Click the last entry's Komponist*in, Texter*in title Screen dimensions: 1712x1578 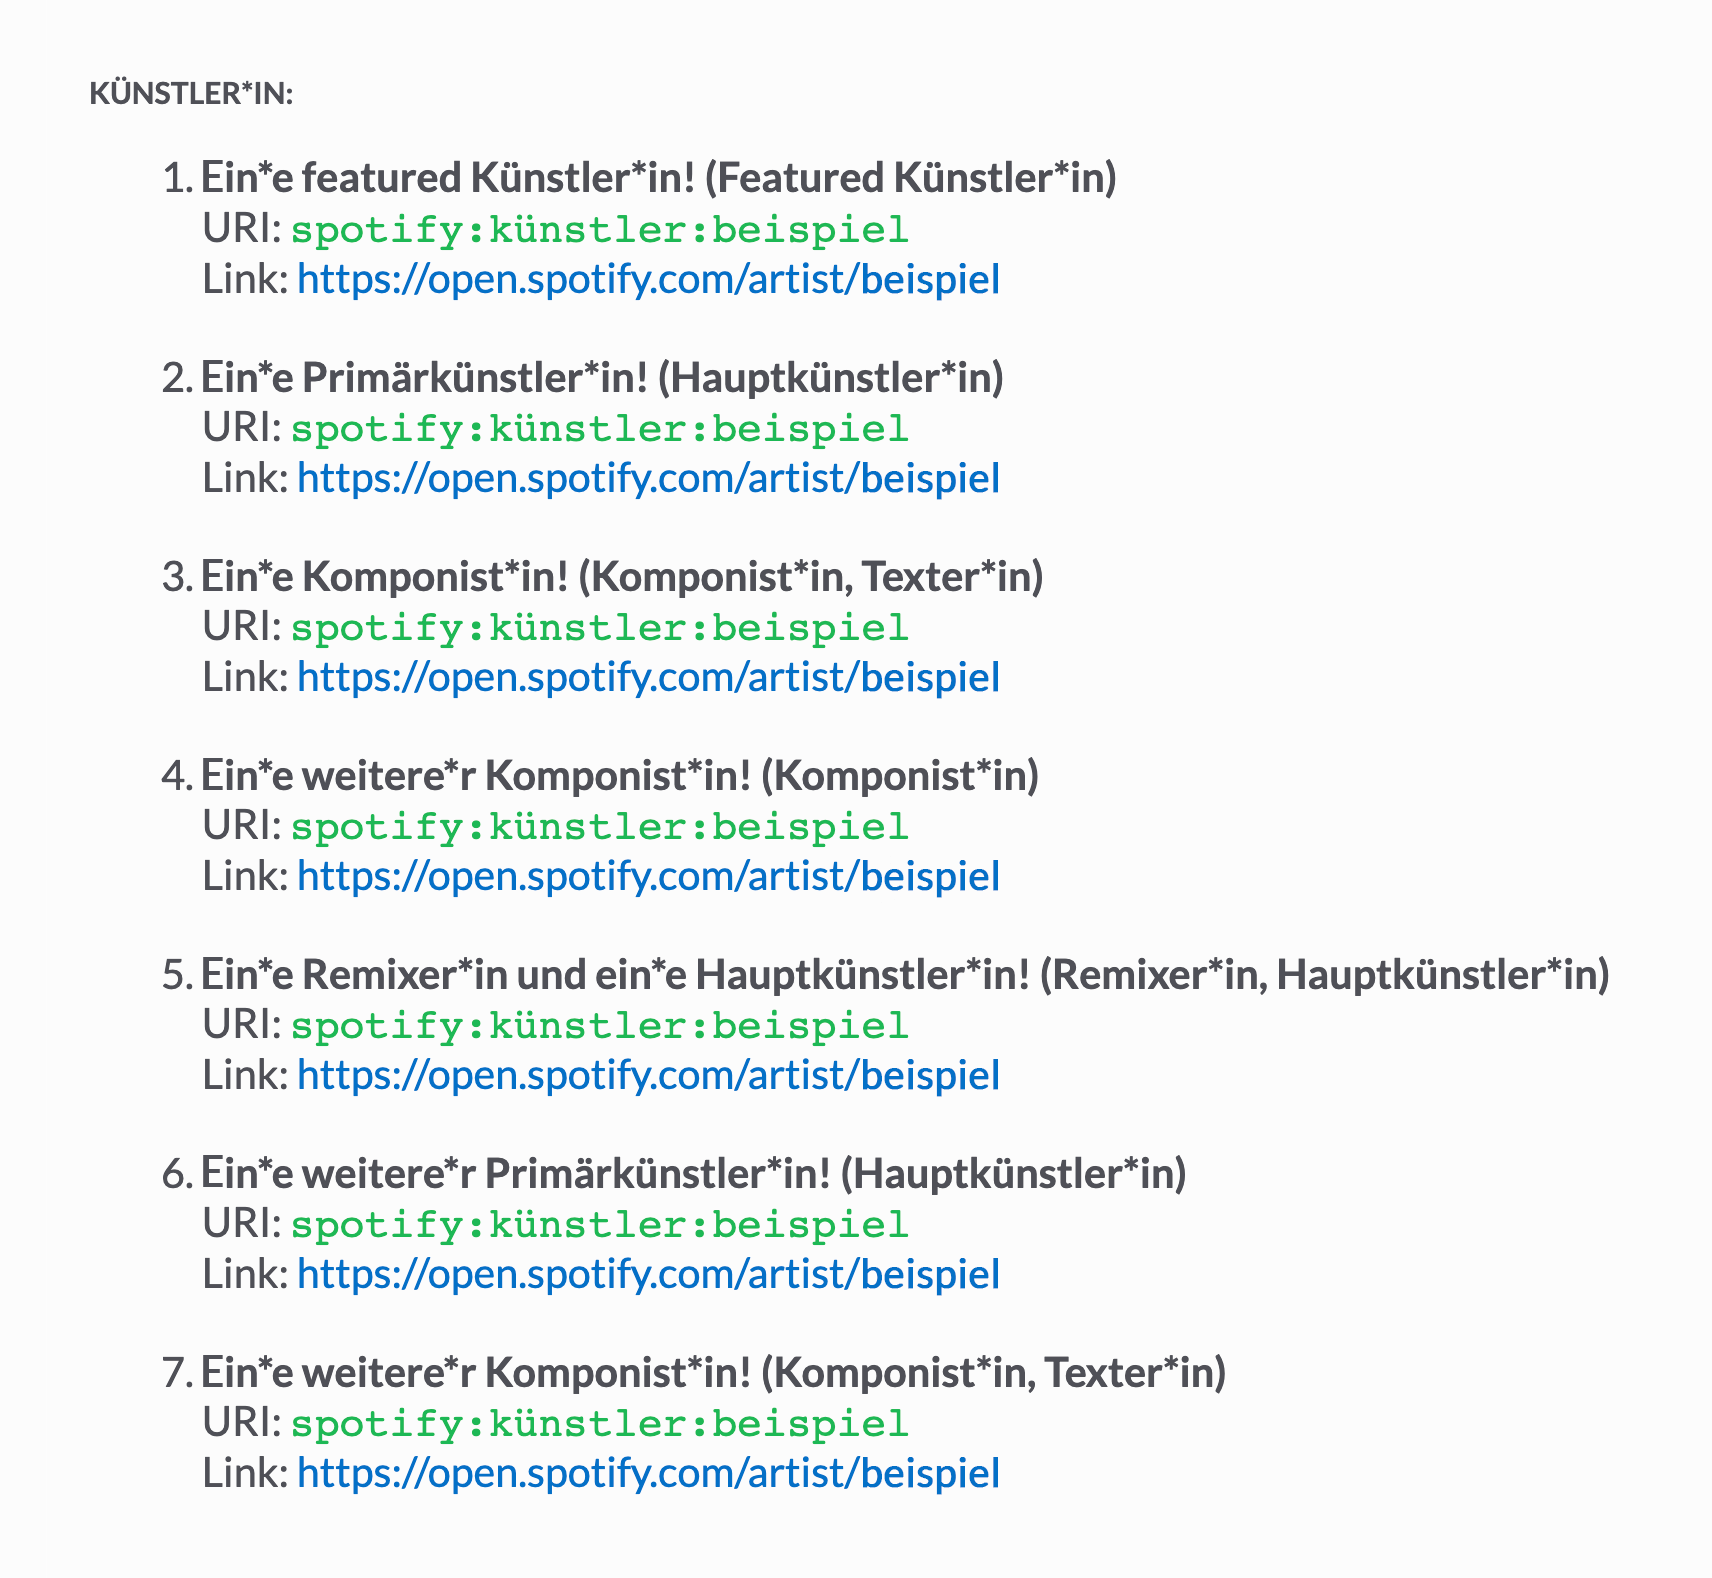[x=713, y=1373]
